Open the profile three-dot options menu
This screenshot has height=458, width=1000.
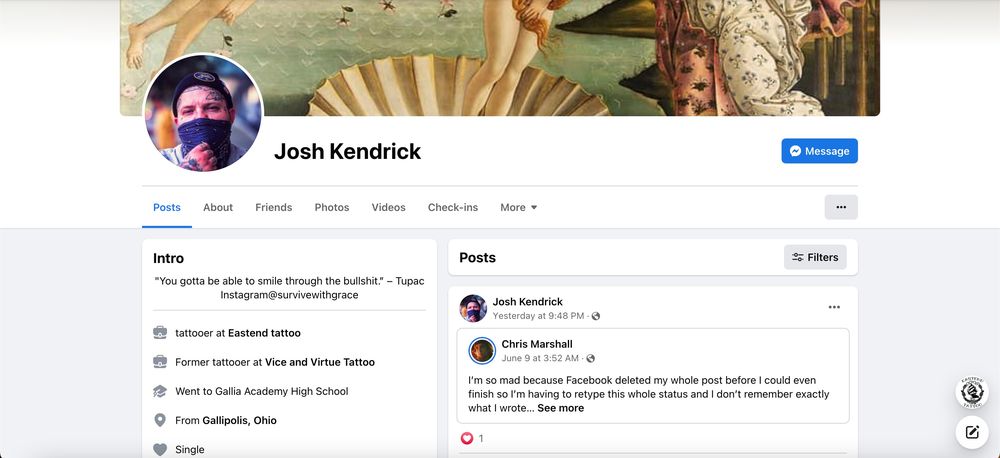840,207
